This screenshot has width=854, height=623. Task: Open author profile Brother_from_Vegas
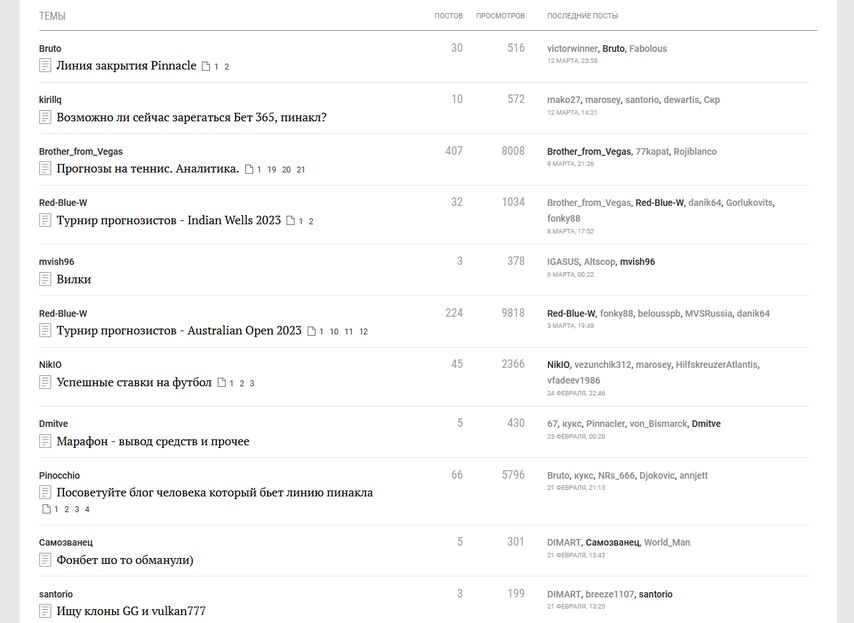pos(80,151)
